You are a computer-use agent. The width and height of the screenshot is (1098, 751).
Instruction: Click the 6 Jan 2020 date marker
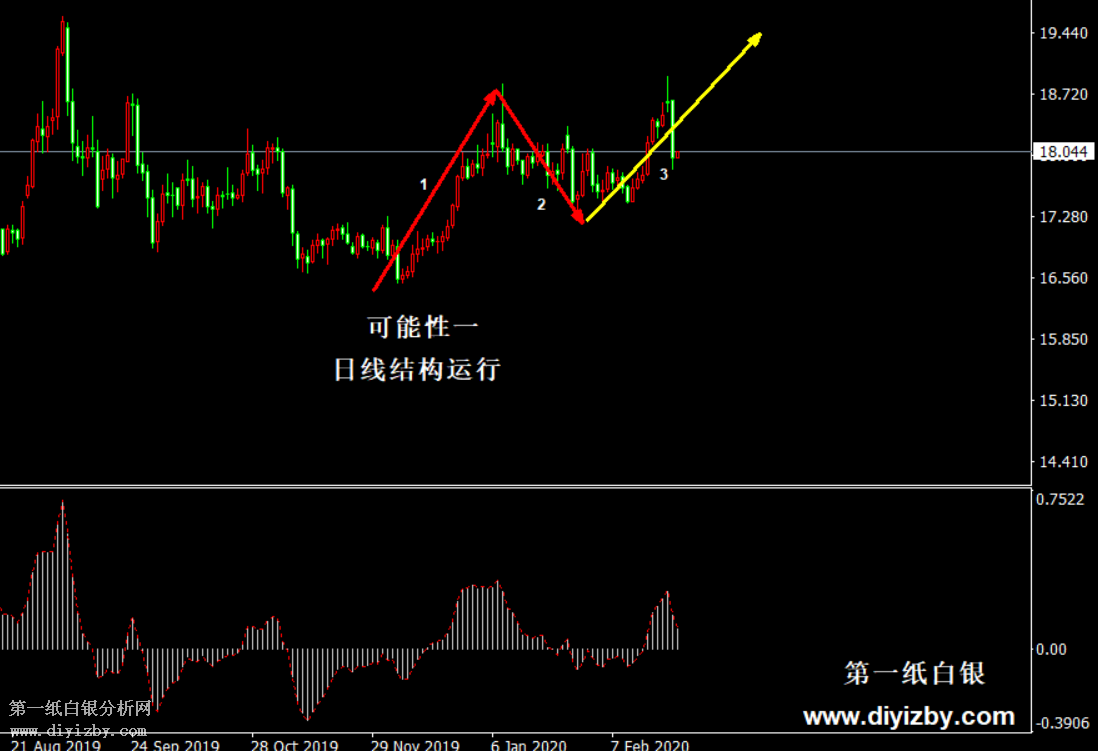528,744
